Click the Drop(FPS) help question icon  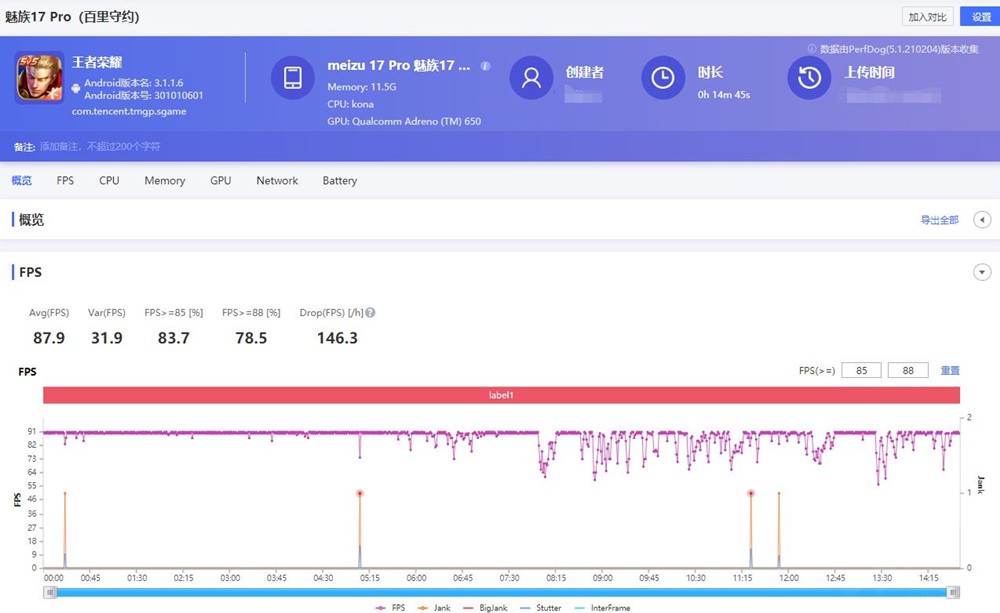point(370,313)
